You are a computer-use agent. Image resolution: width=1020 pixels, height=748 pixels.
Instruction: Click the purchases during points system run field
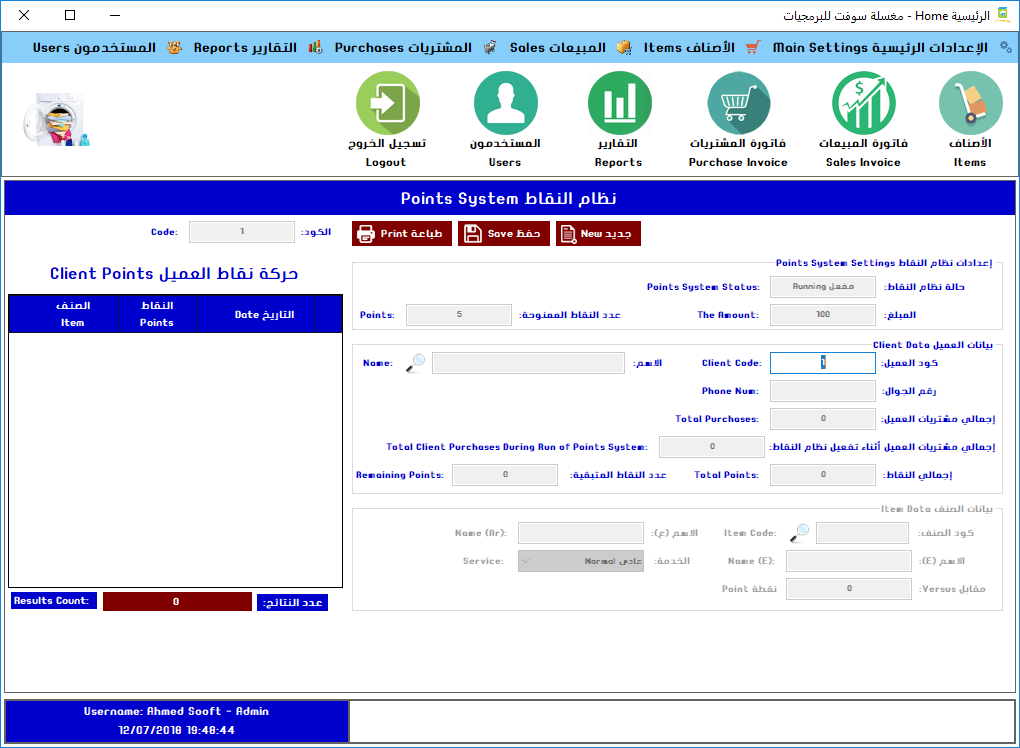click(712, 447)
